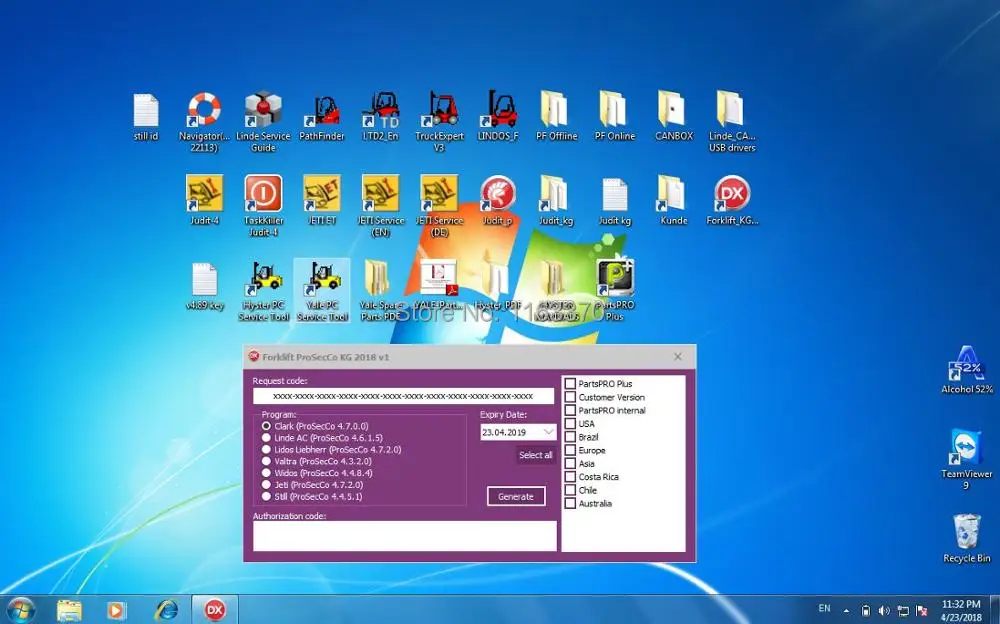Tick the Chile checkbox
The width and height of the screenshot is (1000, 624).
click(570, 490)
